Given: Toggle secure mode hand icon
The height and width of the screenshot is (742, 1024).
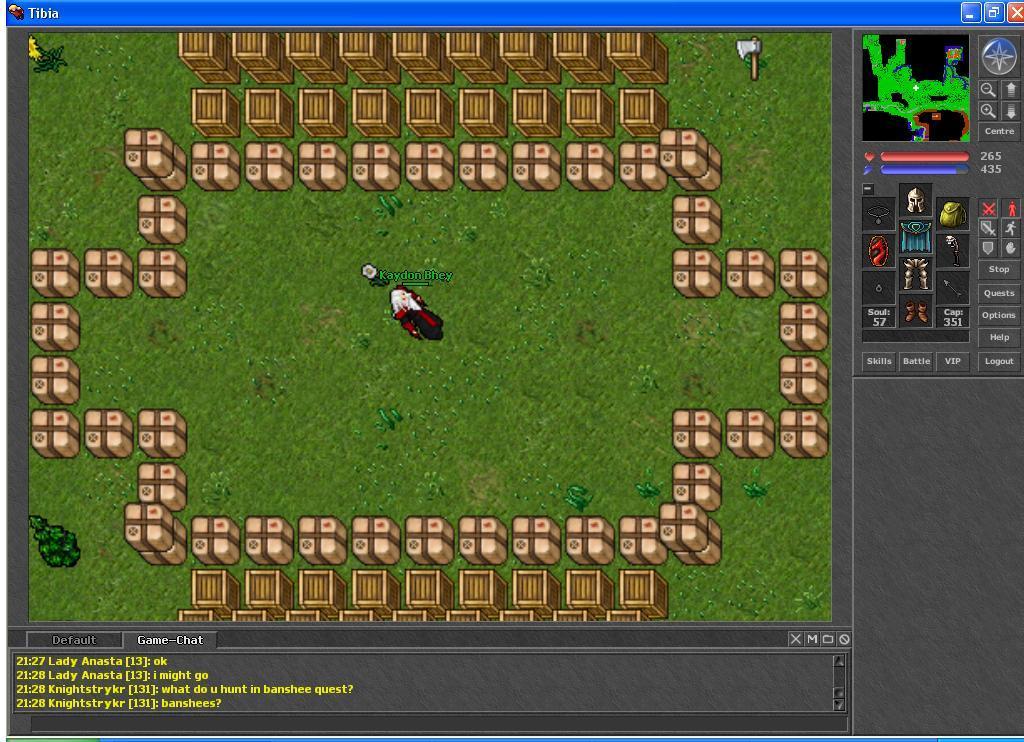Looking at the screenshot, I should tap(1012, 248).
